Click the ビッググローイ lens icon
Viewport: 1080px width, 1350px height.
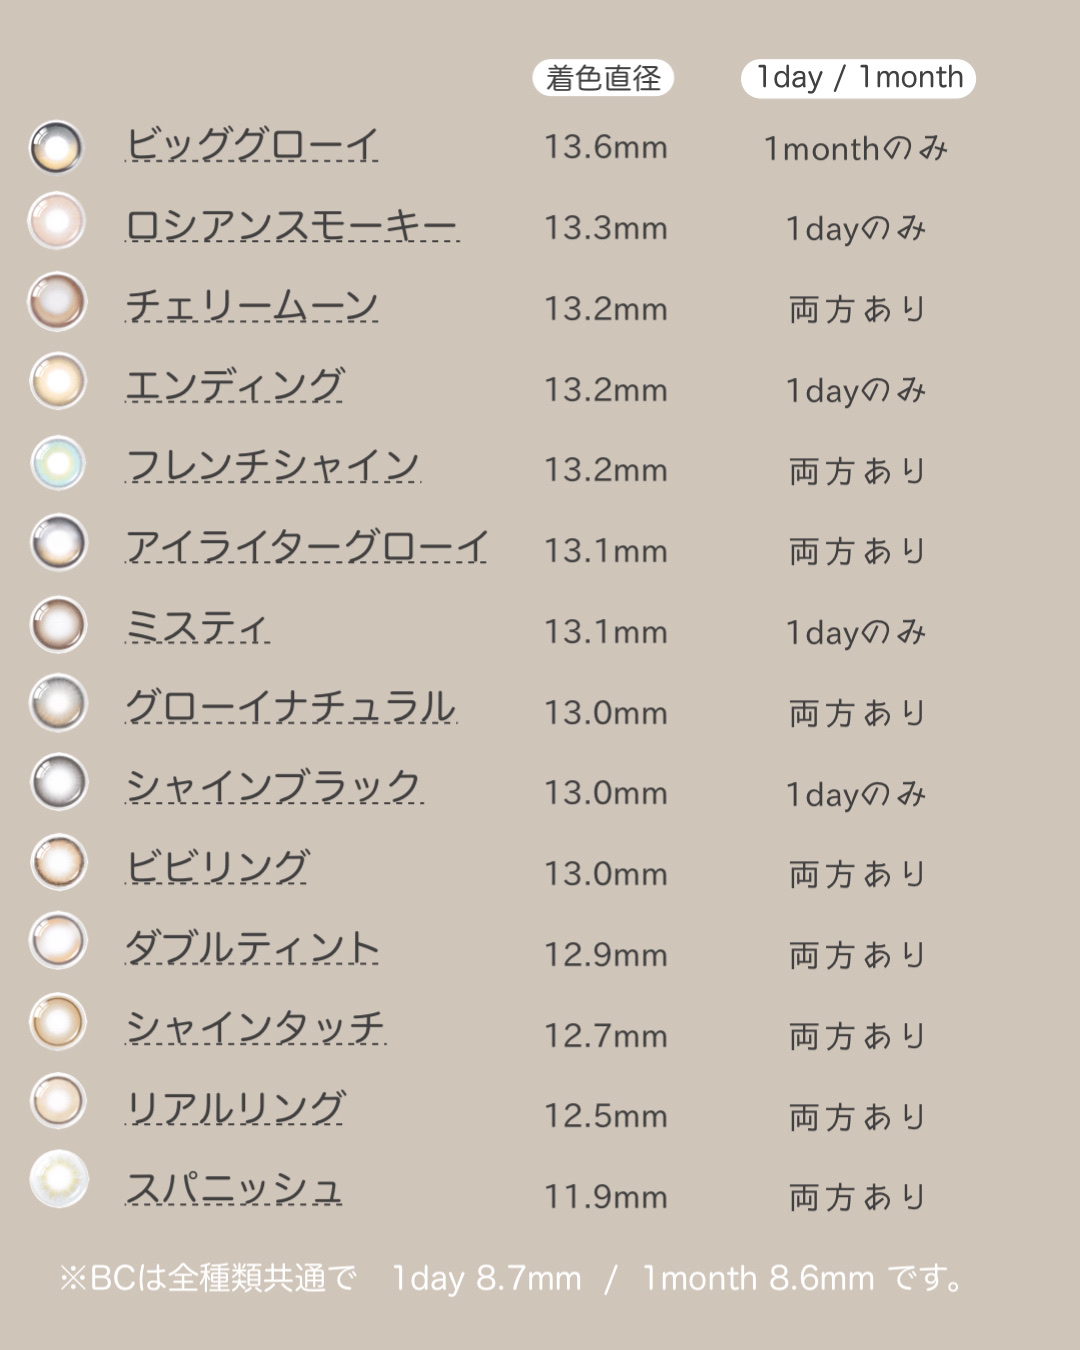pos(56,147)
